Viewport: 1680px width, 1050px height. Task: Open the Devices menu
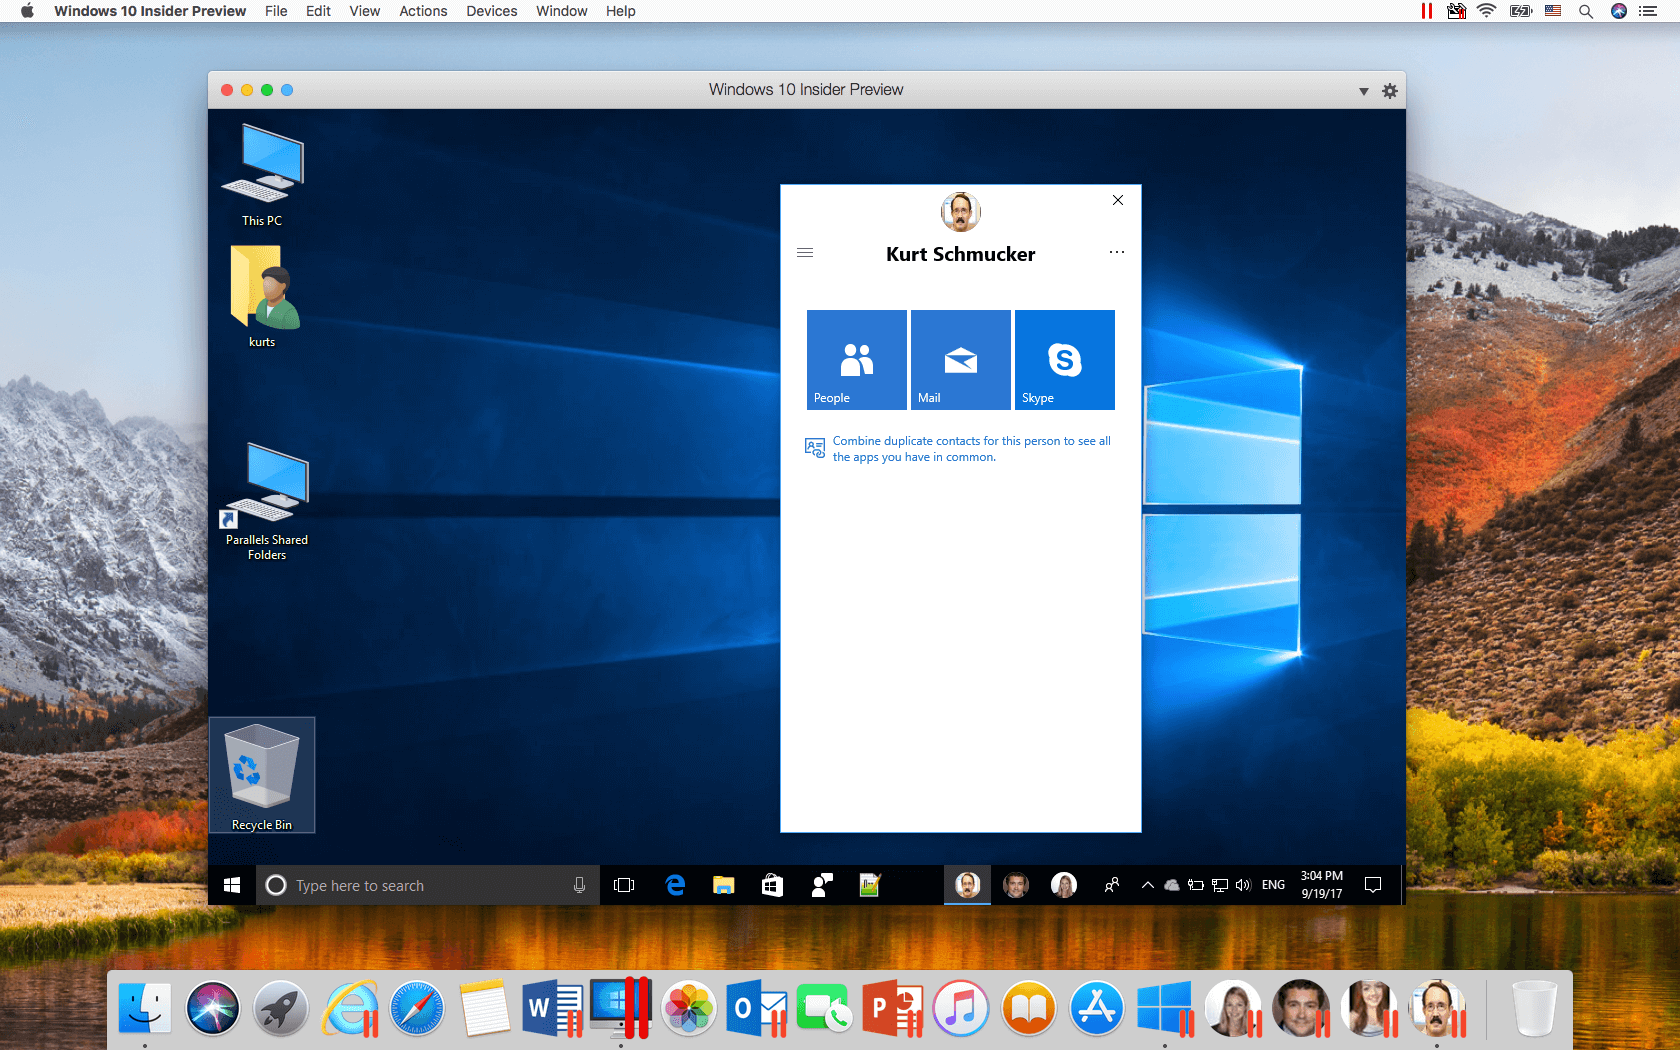[x=491, y=11]
